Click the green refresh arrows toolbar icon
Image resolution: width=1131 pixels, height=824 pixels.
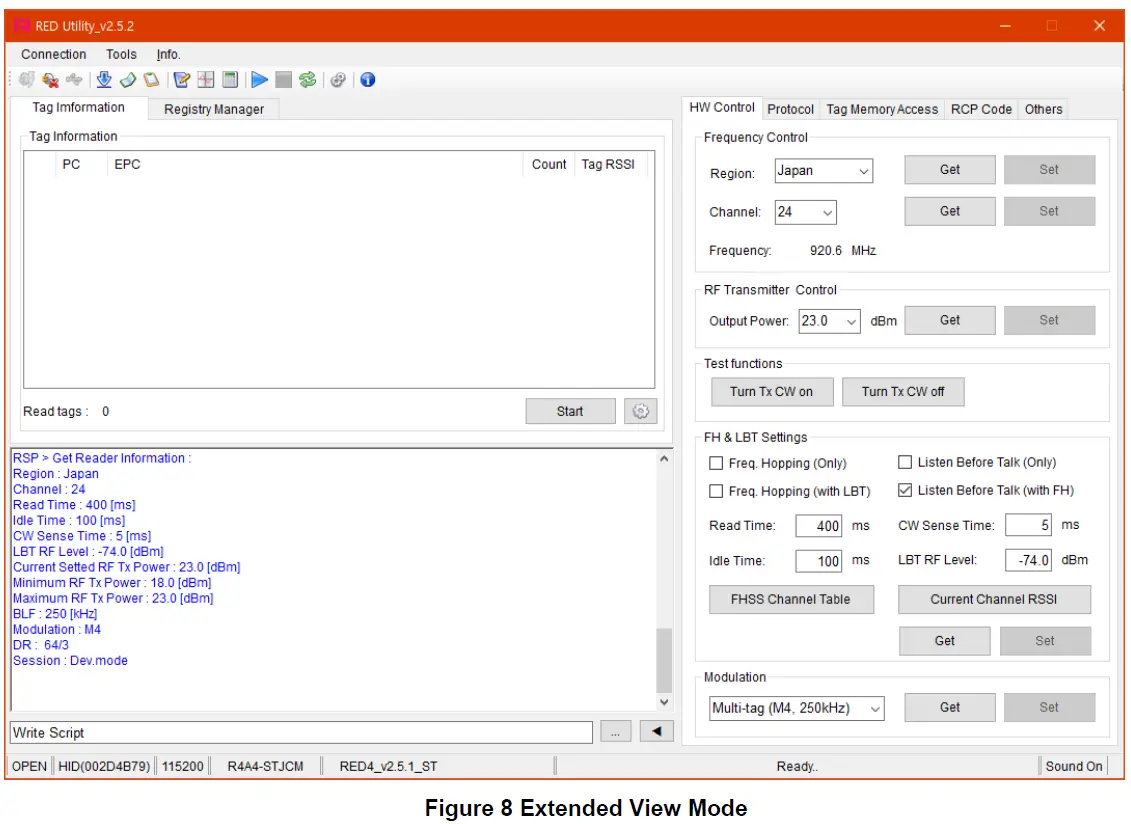click(x=308, y=80)
